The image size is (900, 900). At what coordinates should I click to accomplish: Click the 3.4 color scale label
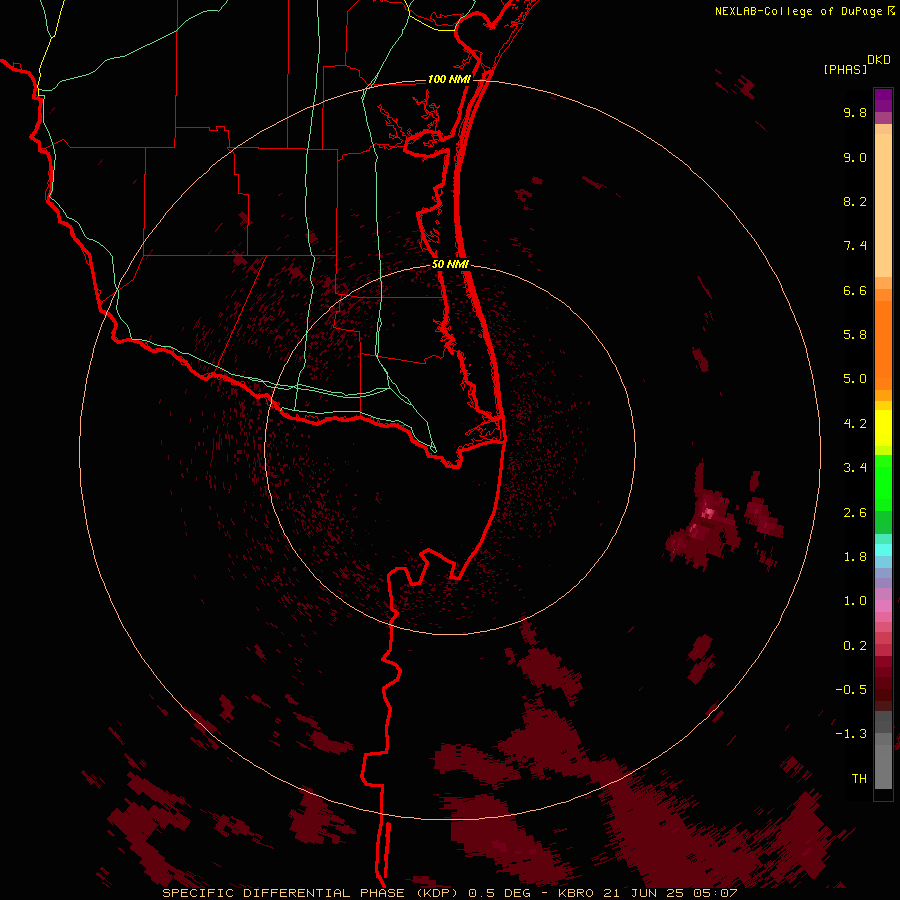click(855, 468)
